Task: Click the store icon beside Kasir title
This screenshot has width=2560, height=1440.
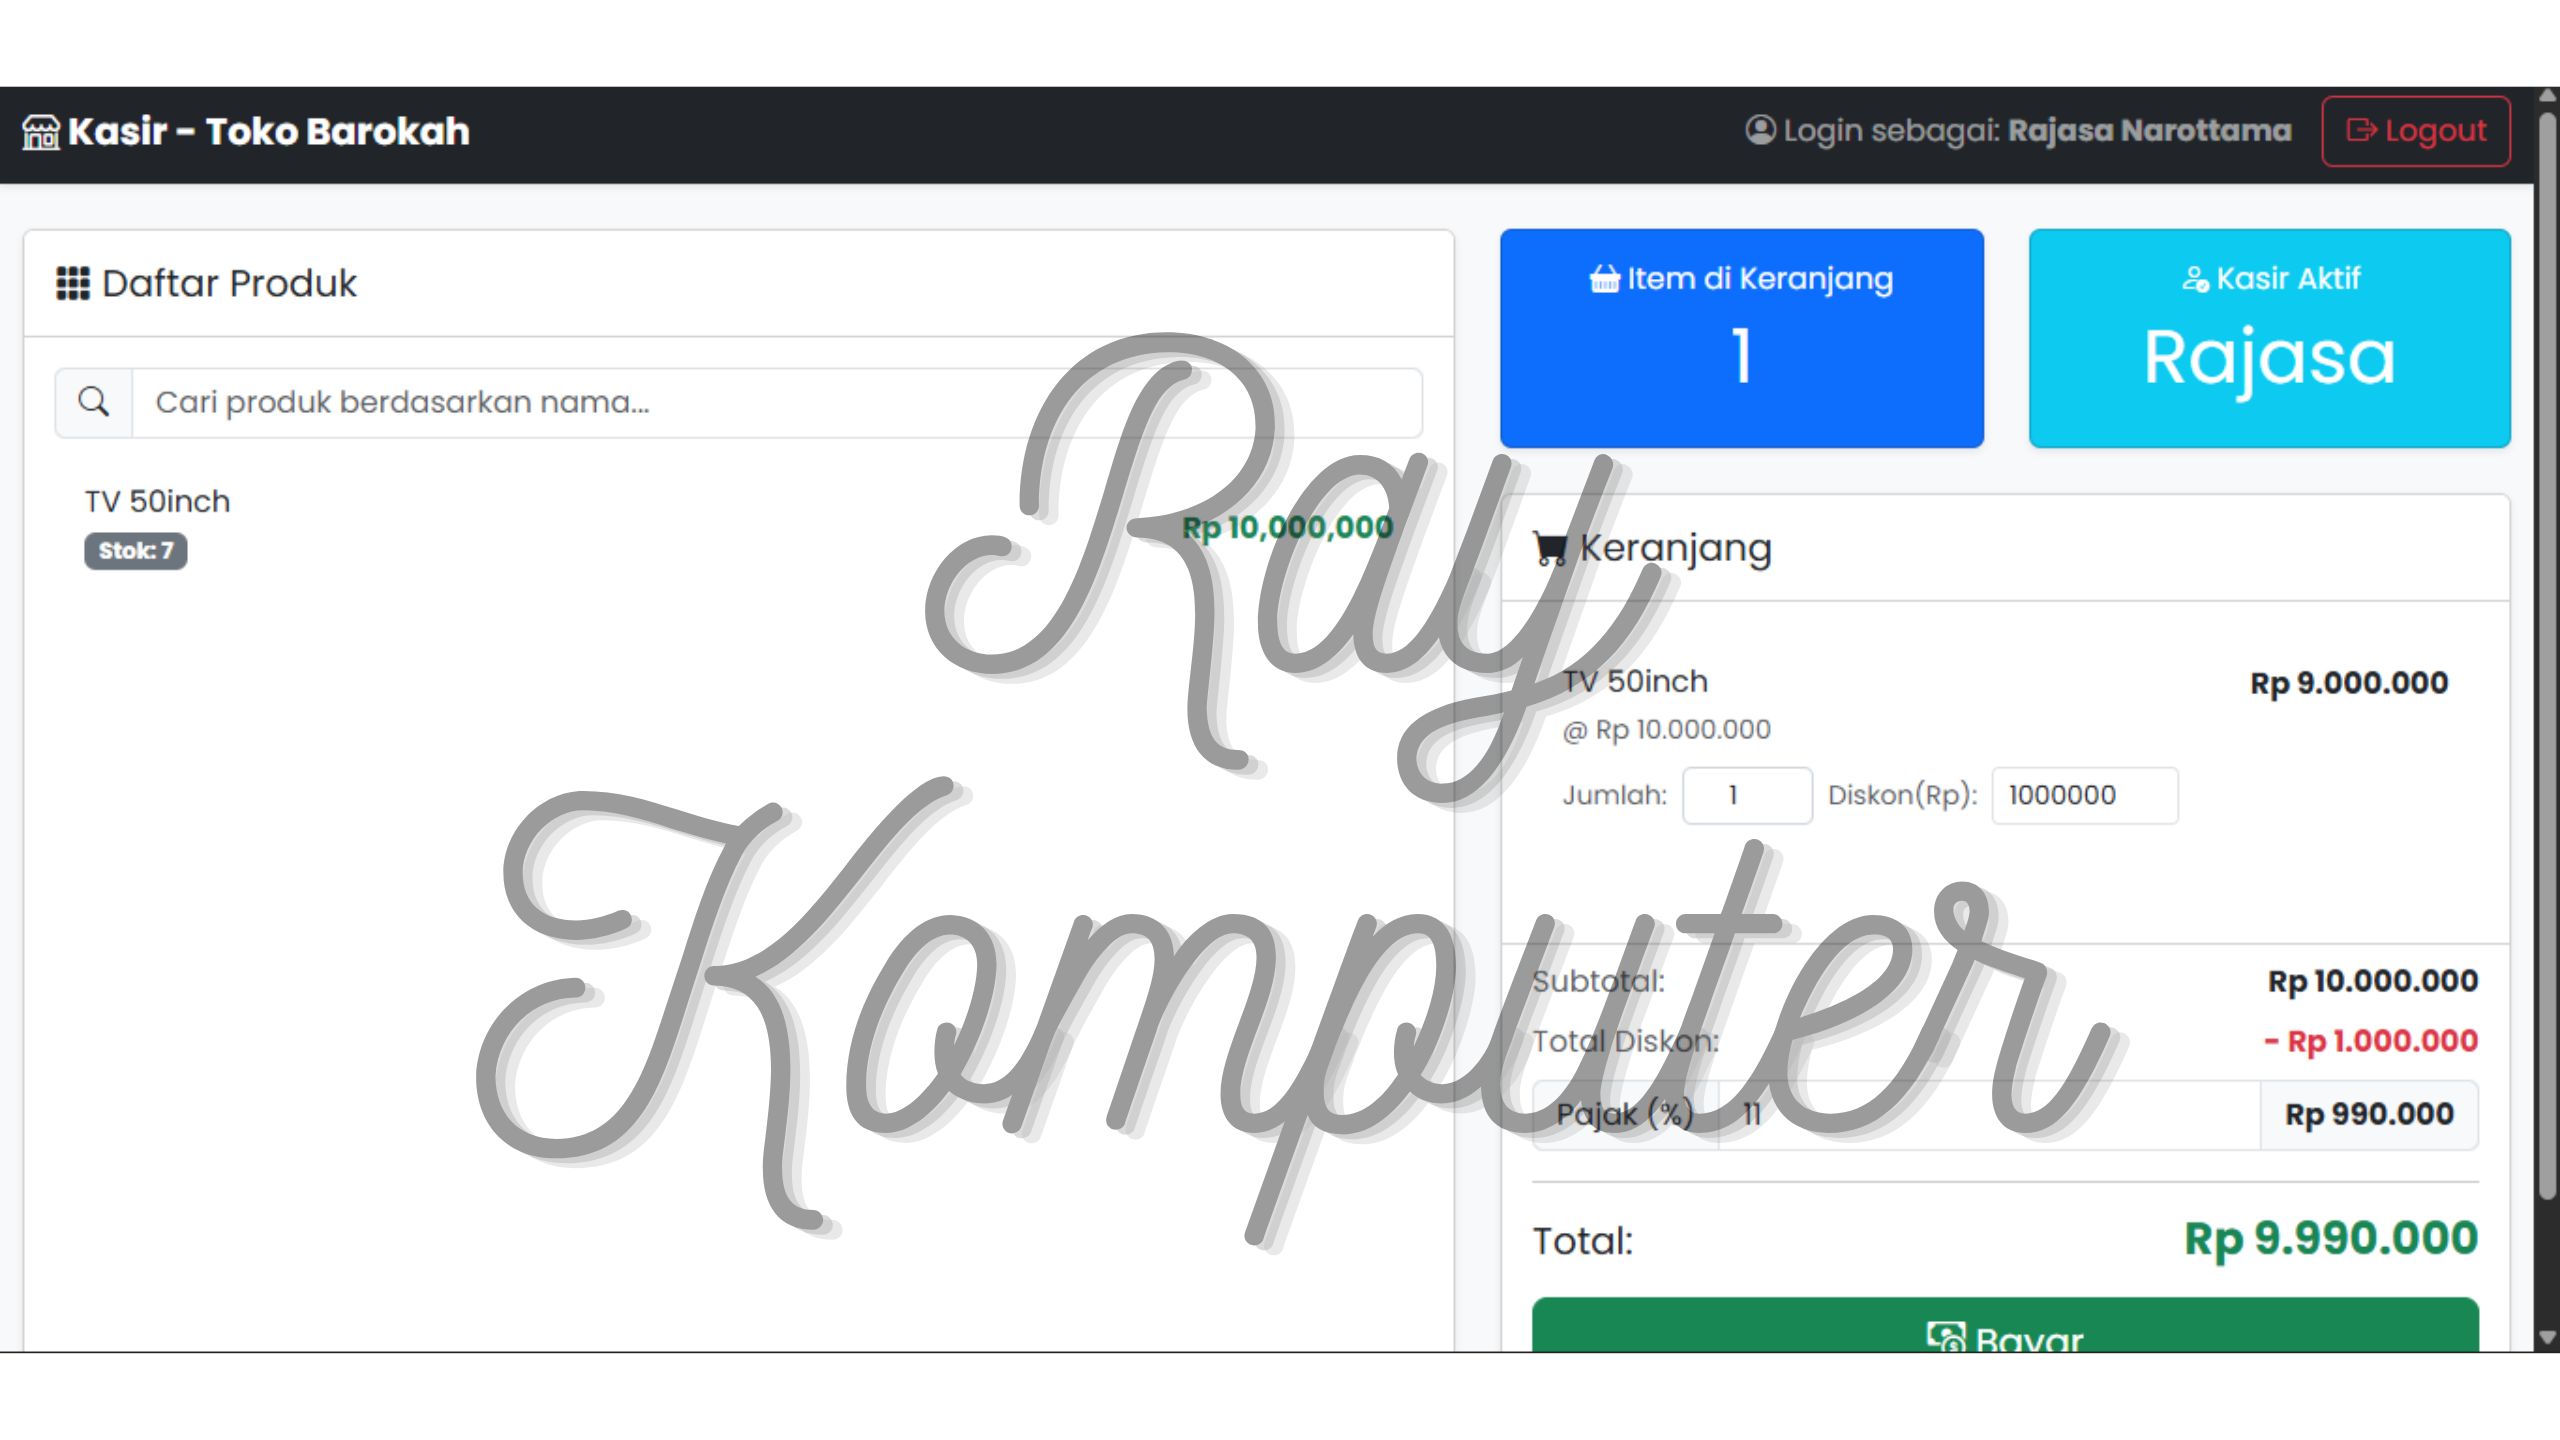Action: [x=41, y=132]
